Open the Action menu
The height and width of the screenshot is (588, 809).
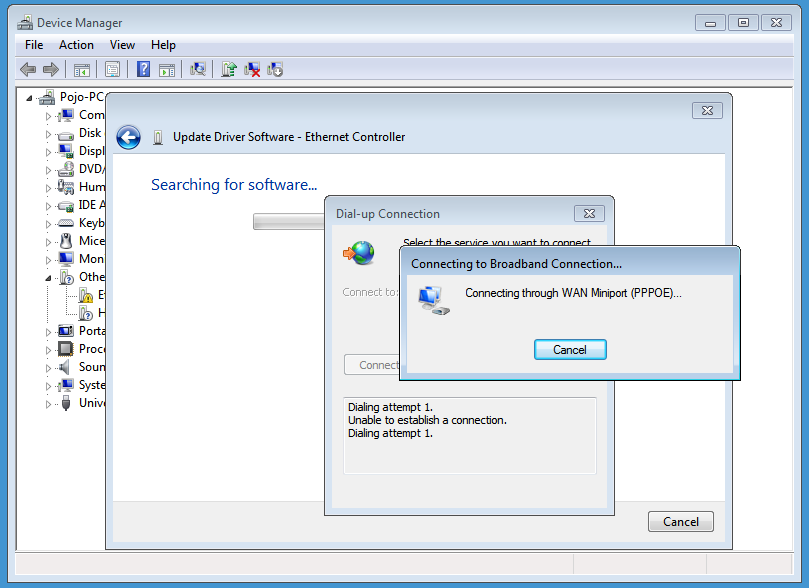[76, 45]
